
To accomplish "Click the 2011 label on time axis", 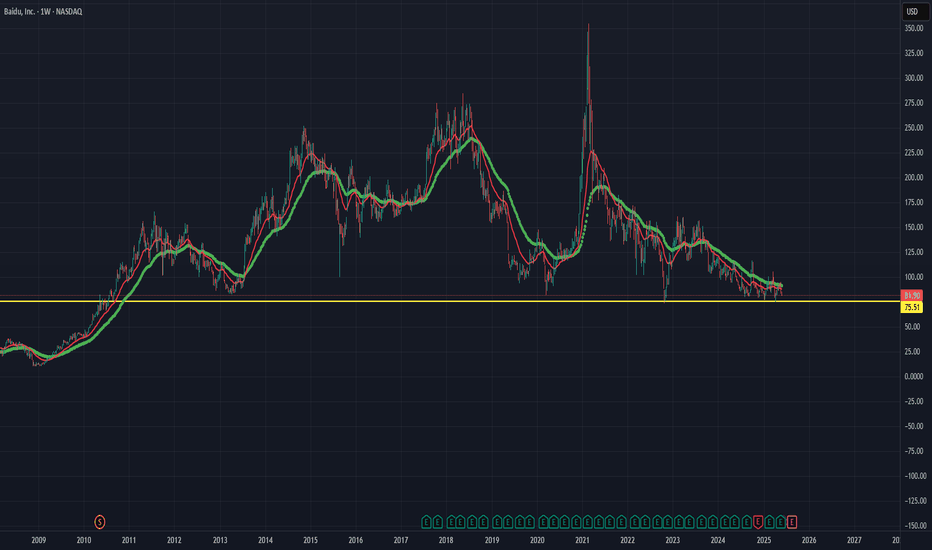I will click(129, 540).
